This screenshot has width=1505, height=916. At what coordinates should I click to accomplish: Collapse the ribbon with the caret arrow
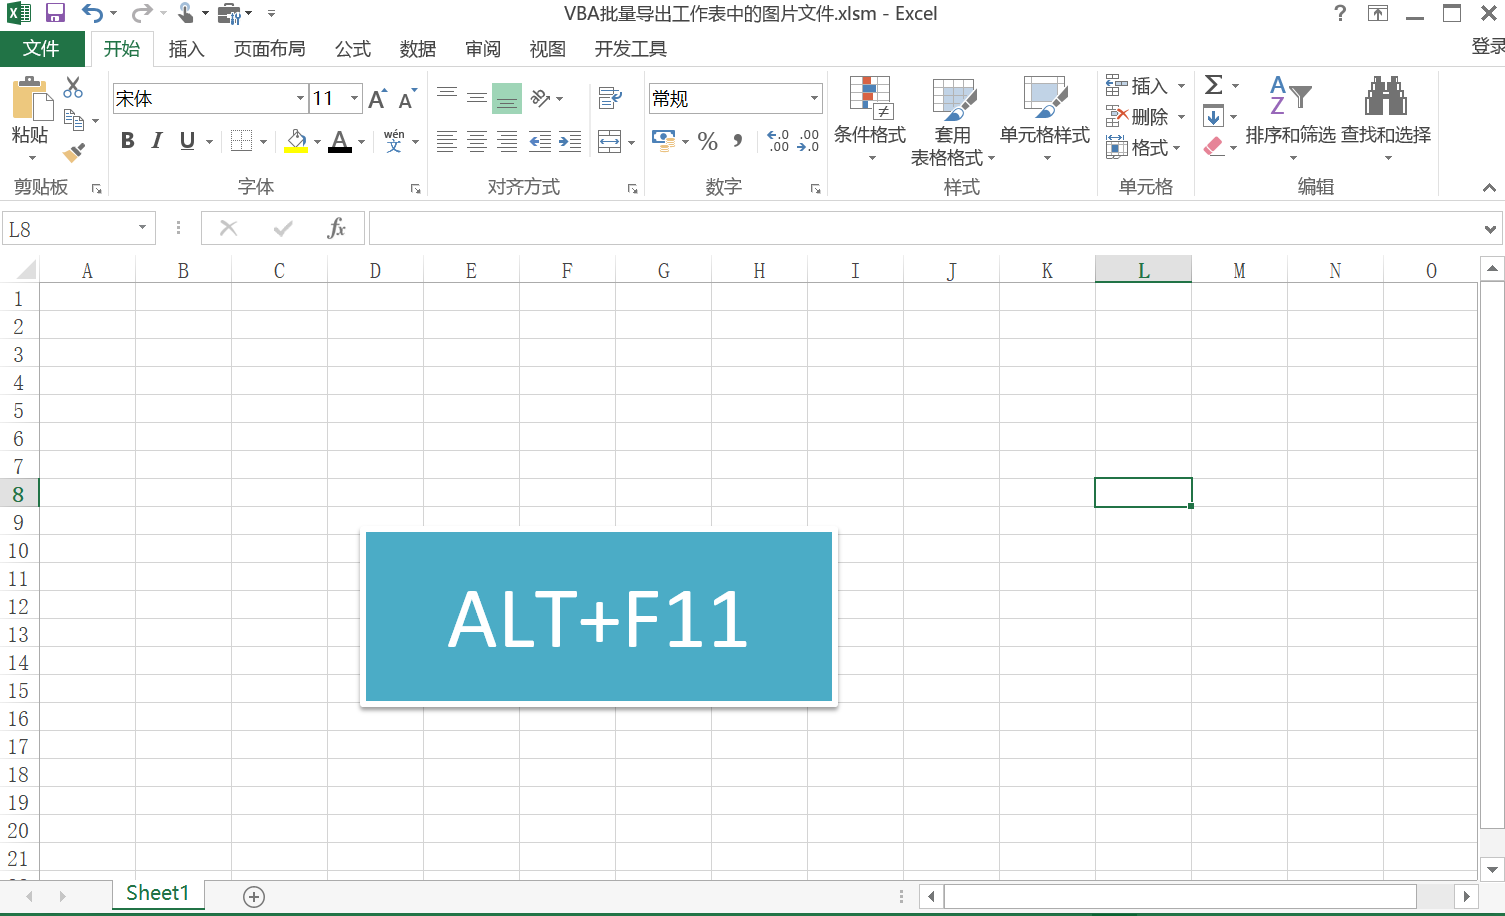[1489, 187]
